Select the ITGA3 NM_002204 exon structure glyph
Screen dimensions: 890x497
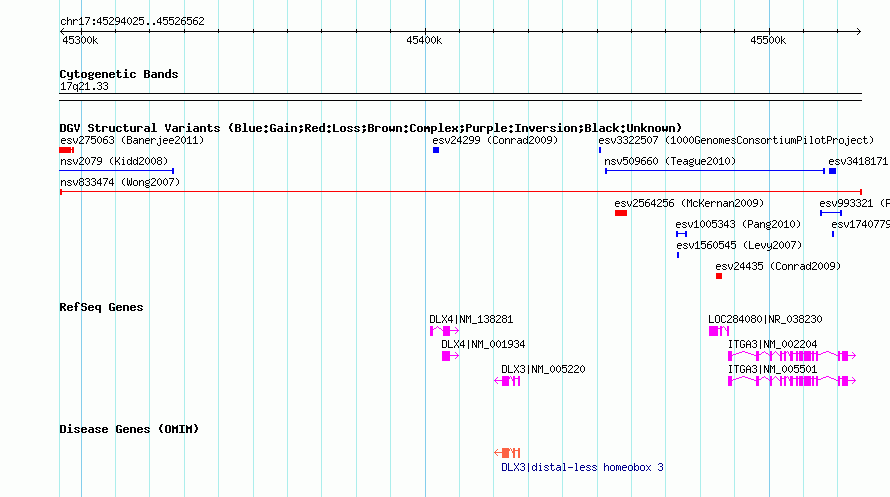coord(792,356)
